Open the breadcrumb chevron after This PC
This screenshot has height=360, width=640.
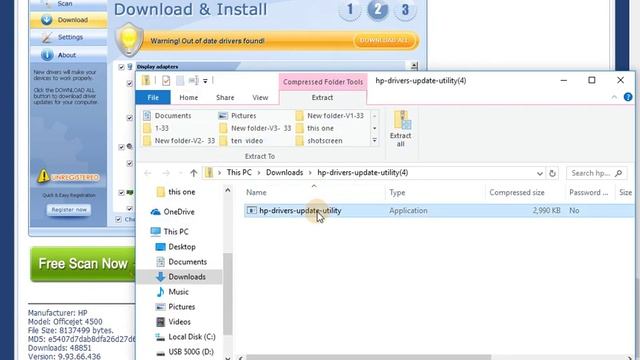(259, 173)
